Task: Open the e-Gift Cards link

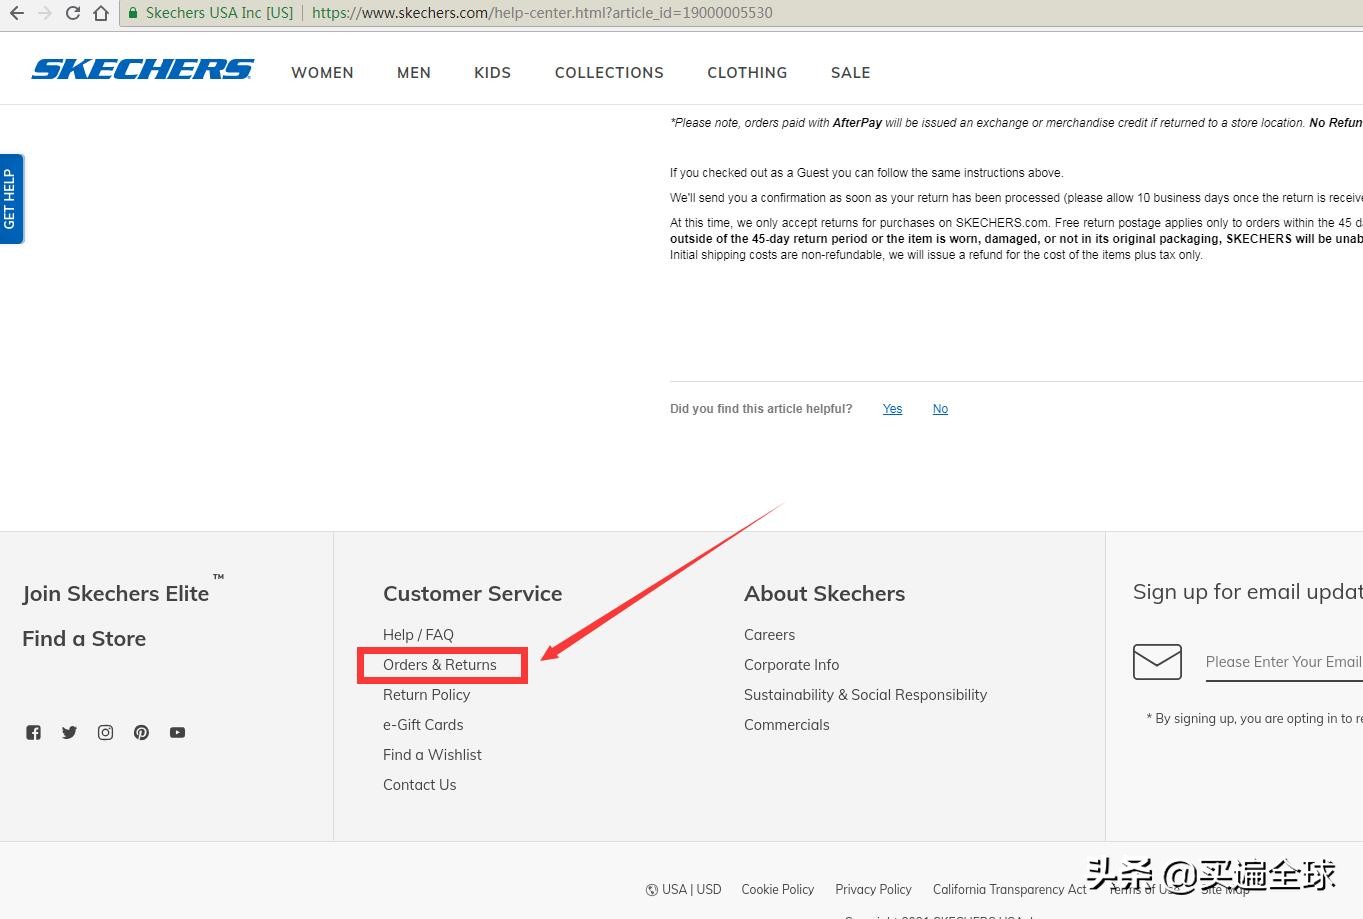Action: click(x=423, y=725)
